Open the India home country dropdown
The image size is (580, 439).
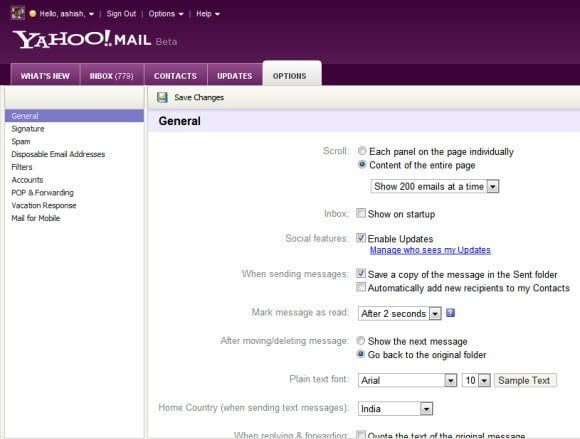coord(395,409)
